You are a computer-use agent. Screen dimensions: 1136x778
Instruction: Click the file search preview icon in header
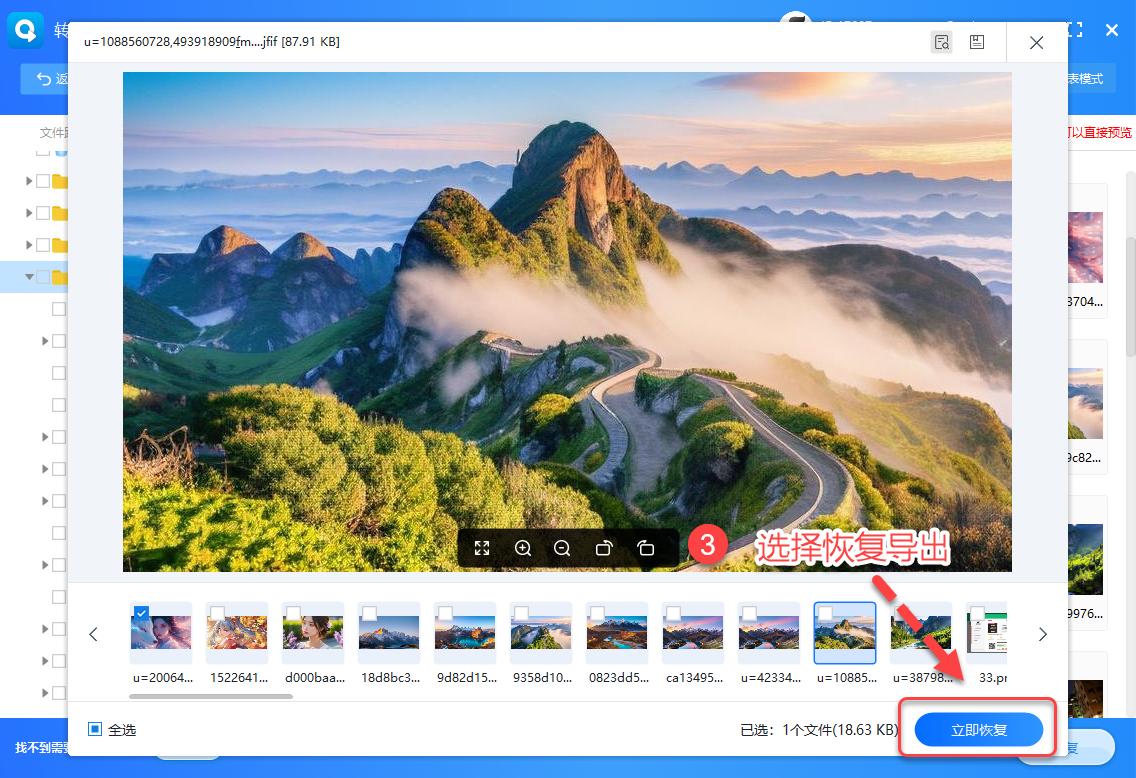tap(941, 42)
